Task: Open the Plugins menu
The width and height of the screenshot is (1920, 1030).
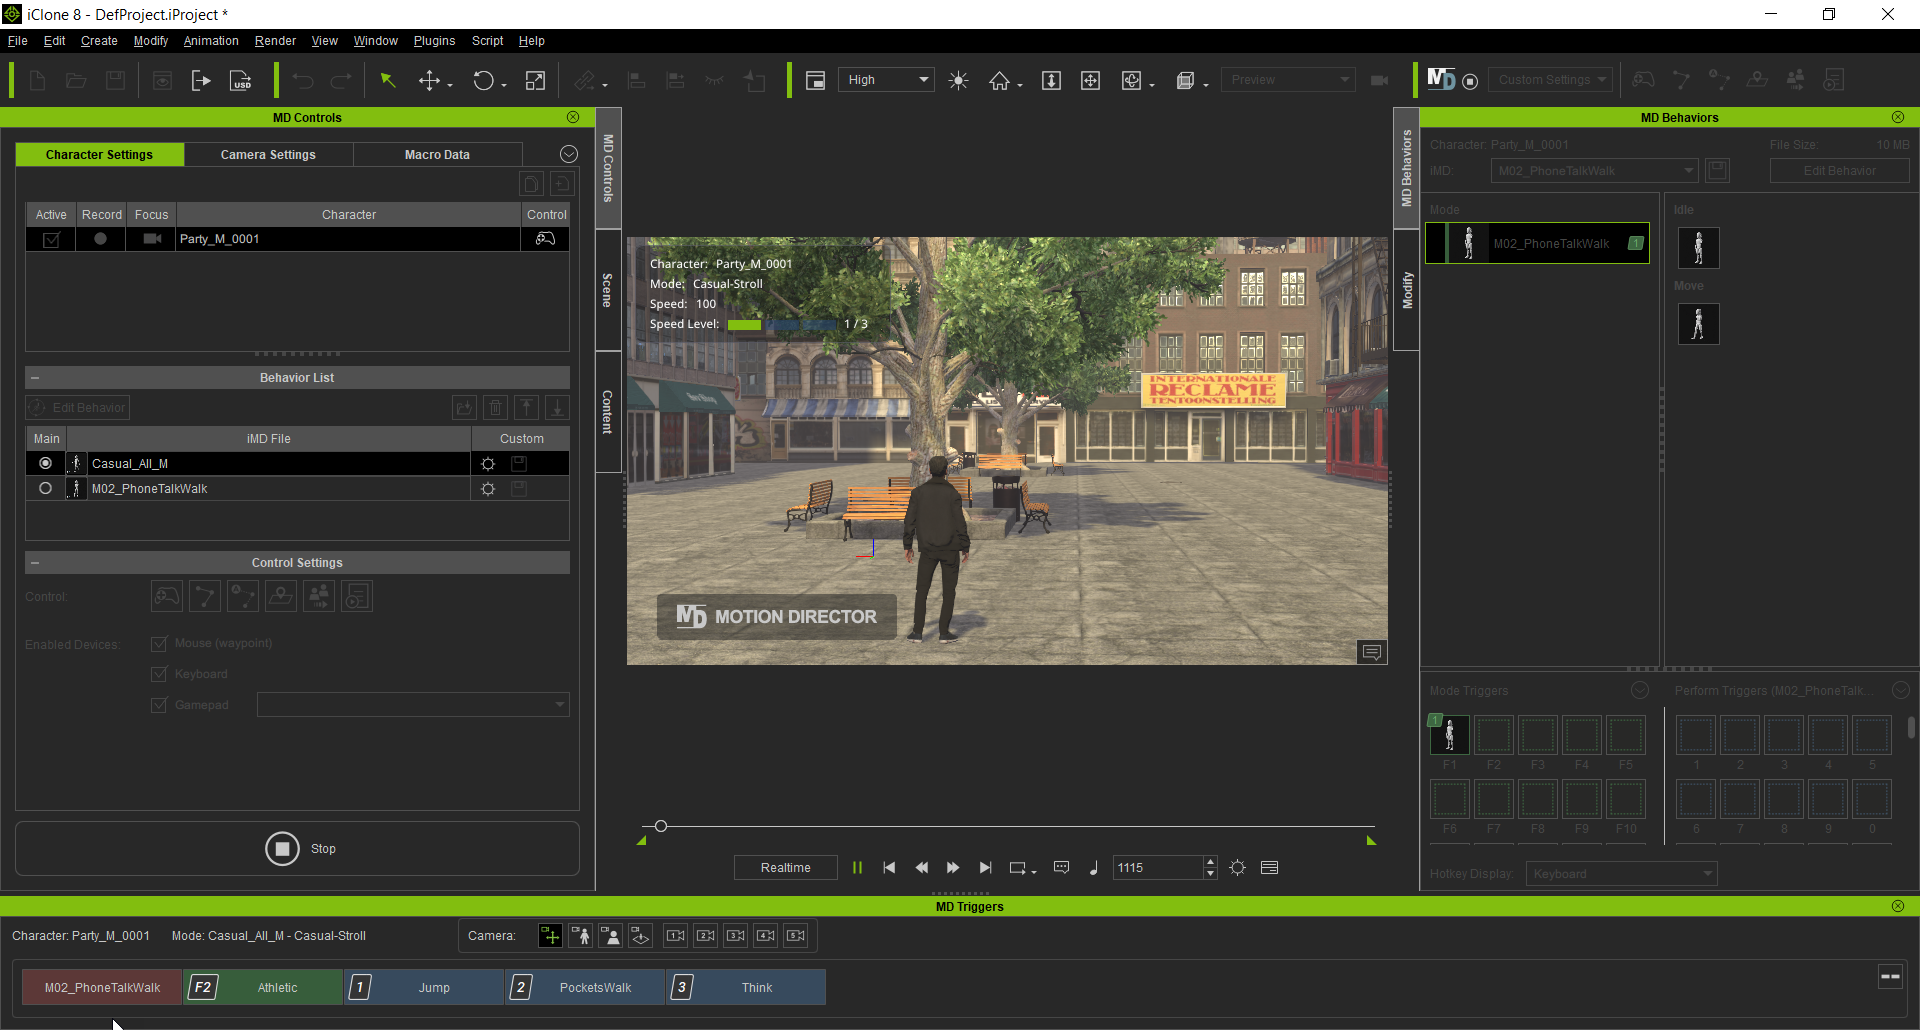Action: tap(434, 41)
